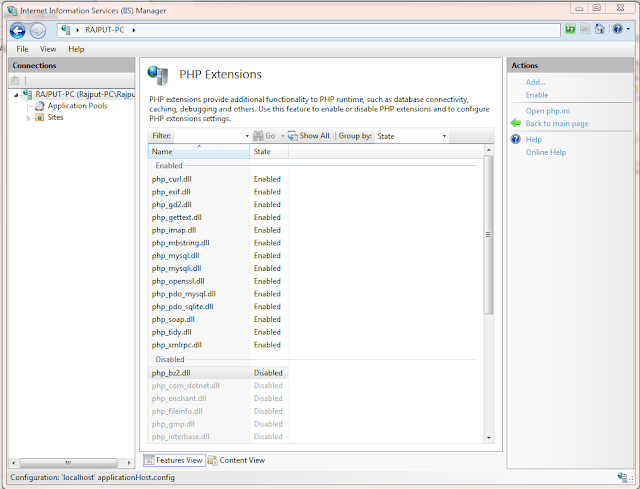Select php_gd2.dll extension row

click(x=218, y=204)
